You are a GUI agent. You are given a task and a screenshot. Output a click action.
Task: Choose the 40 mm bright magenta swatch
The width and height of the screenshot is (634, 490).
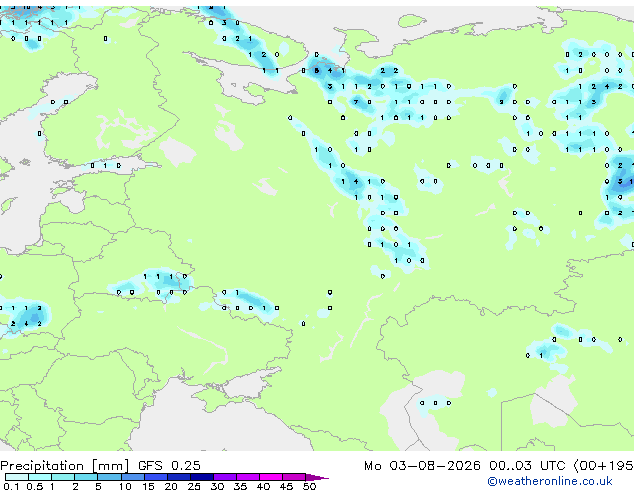click(x=271, y=477)
